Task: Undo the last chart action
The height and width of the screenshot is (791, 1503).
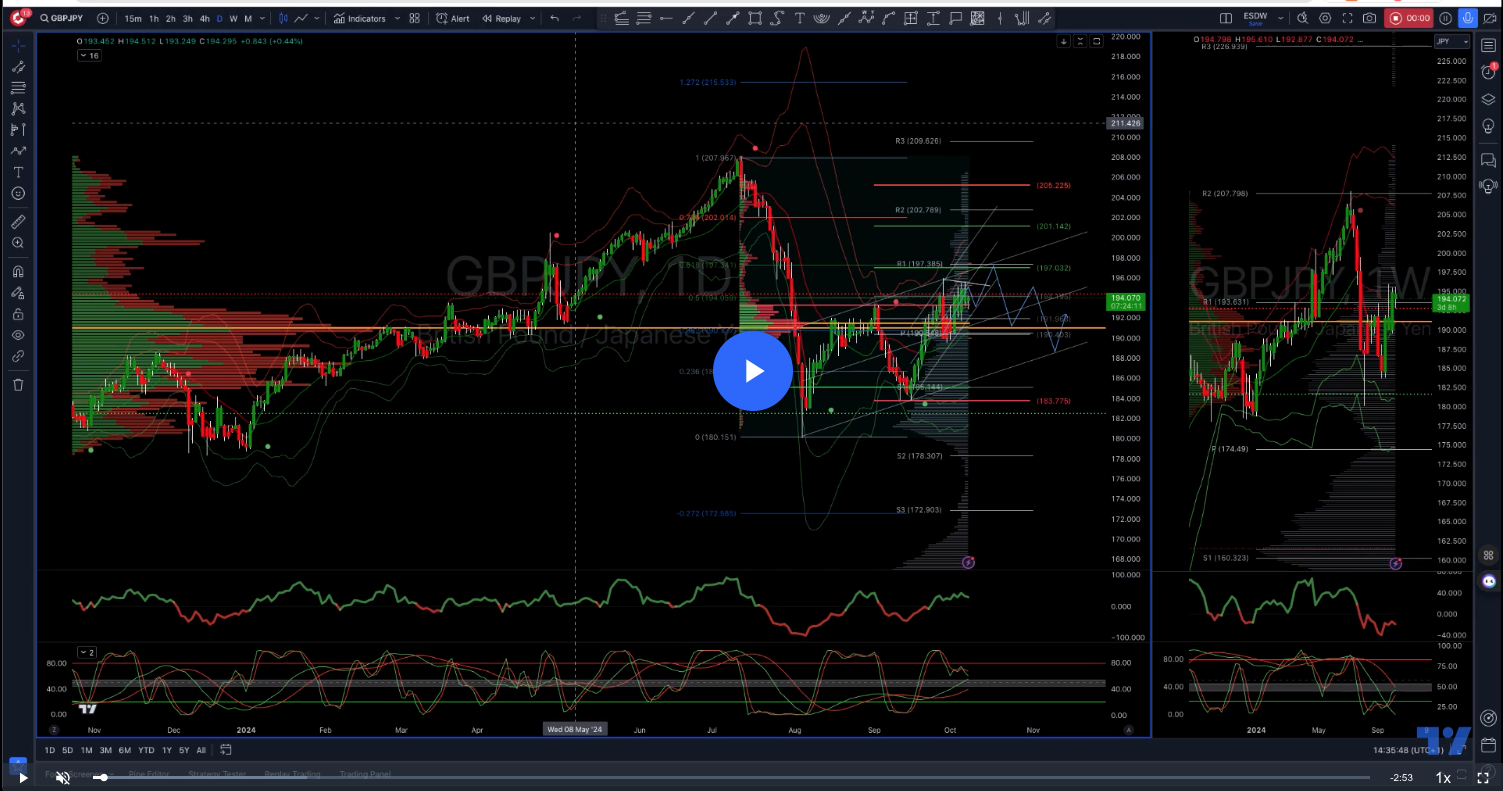Action: (x=555, y=18)
